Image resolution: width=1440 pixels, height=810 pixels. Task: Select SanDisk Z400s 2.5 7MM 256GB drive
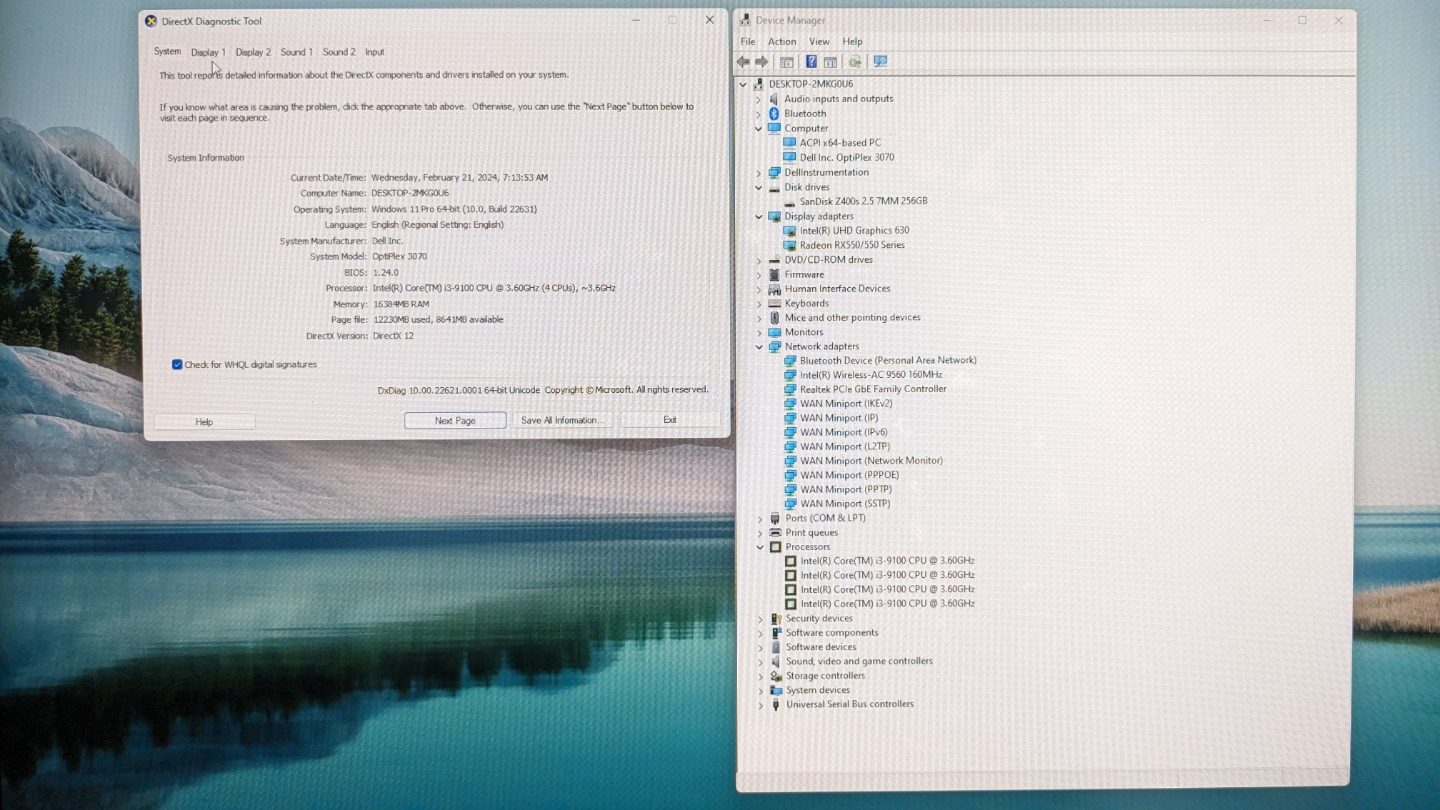click(x=864, y=201)
